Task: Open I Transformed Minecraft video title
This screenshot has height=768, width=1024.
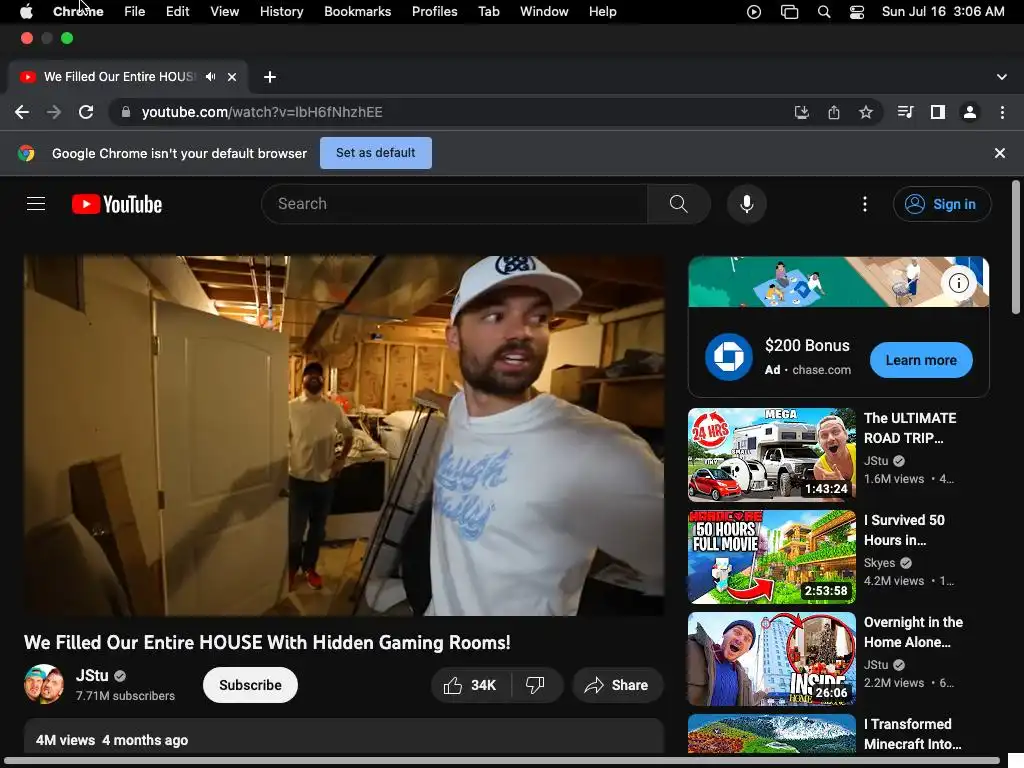Action: [x=912, y=734]
